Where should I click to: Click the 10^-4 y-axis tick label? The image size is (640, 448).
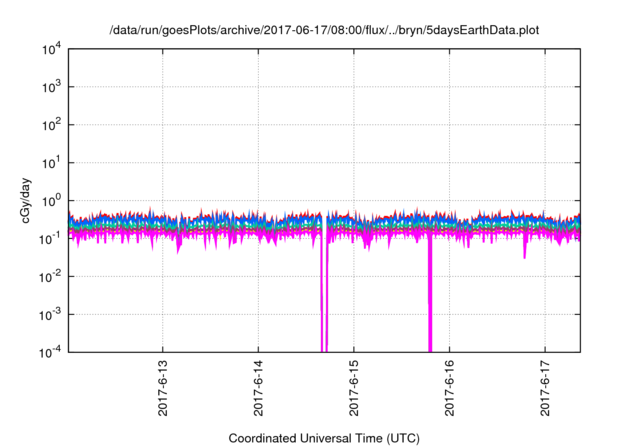pos(50,352)
